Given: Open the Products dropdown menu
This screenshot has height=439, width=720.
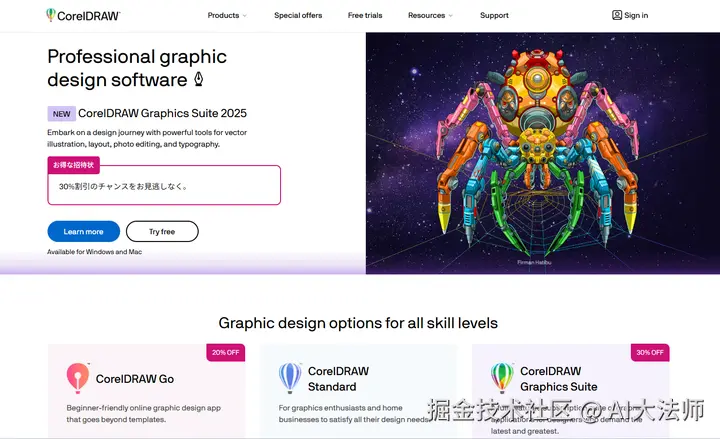Looking at the screenshot, I should [227, 15].
